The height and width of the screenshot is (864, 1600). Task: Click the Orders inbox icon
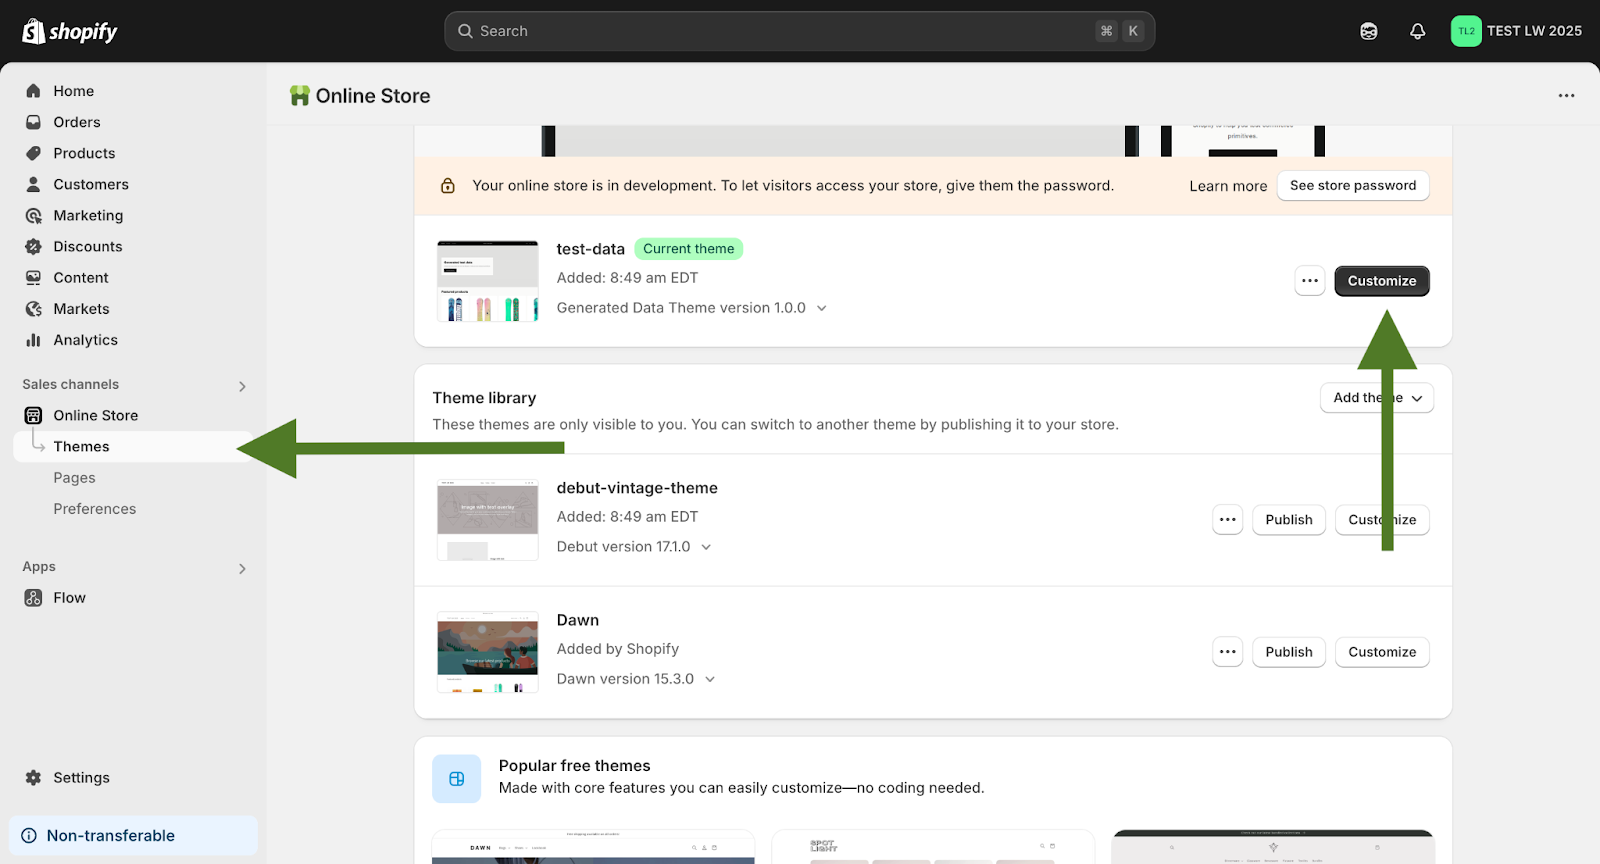click(34, 122)
